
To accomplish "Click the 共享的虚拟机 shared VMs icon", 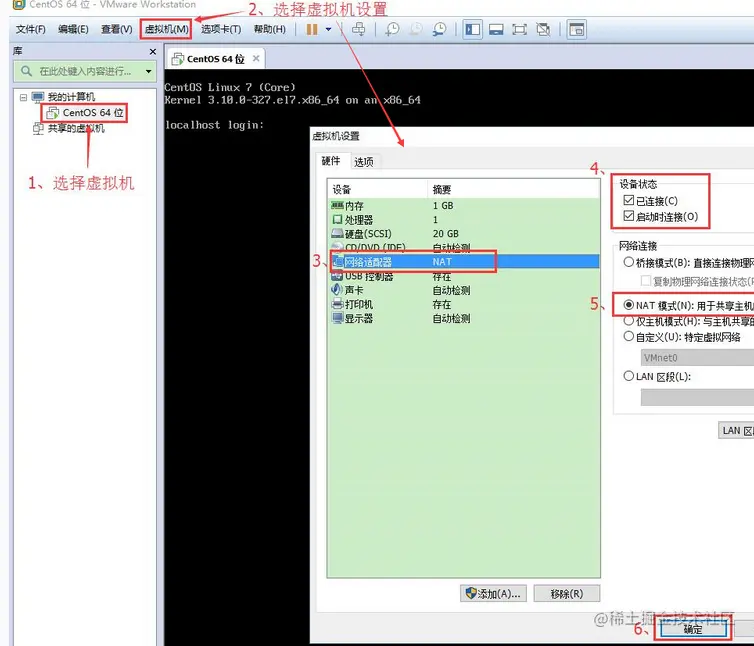I will pyautogui.click(x=38, y=128).
